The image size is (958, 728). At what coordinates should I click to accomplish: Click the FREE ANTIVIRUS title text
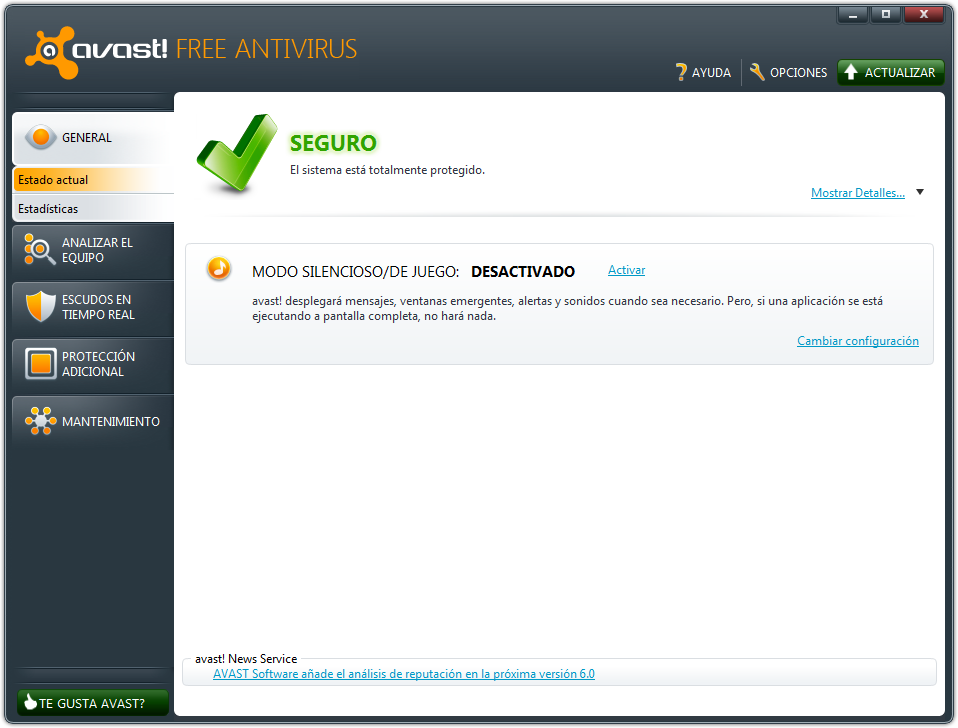(x=266, y=49)
